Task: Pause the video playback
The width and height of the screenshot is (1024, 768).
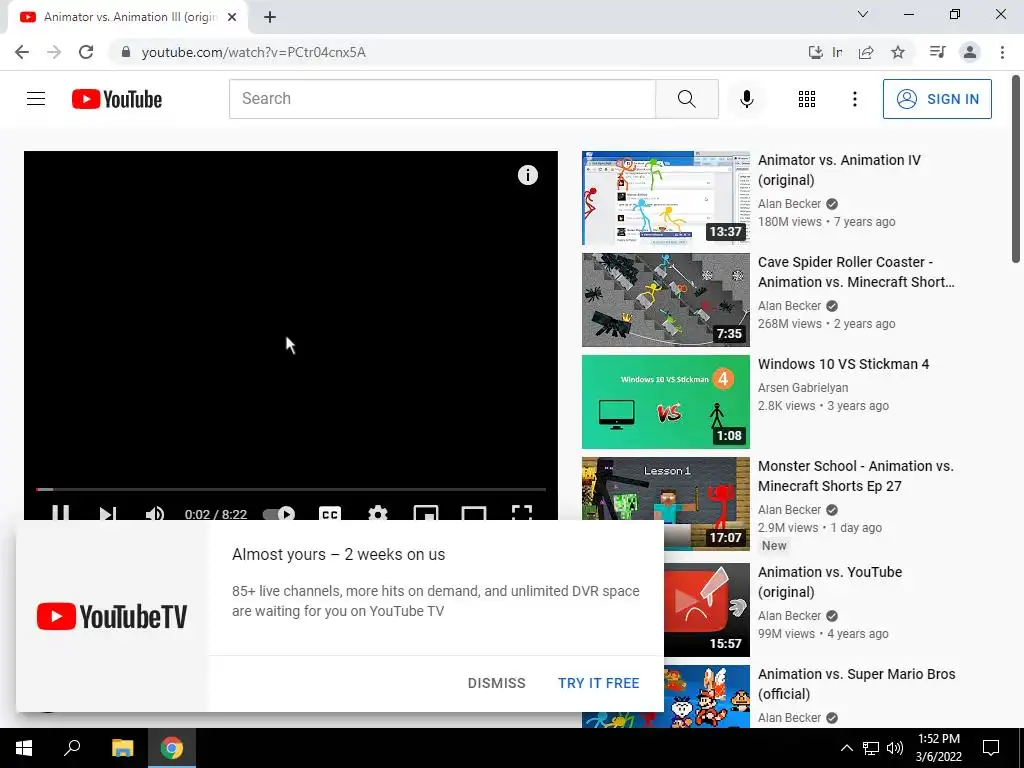Action: pyautogui.click(x=61, y=513)
